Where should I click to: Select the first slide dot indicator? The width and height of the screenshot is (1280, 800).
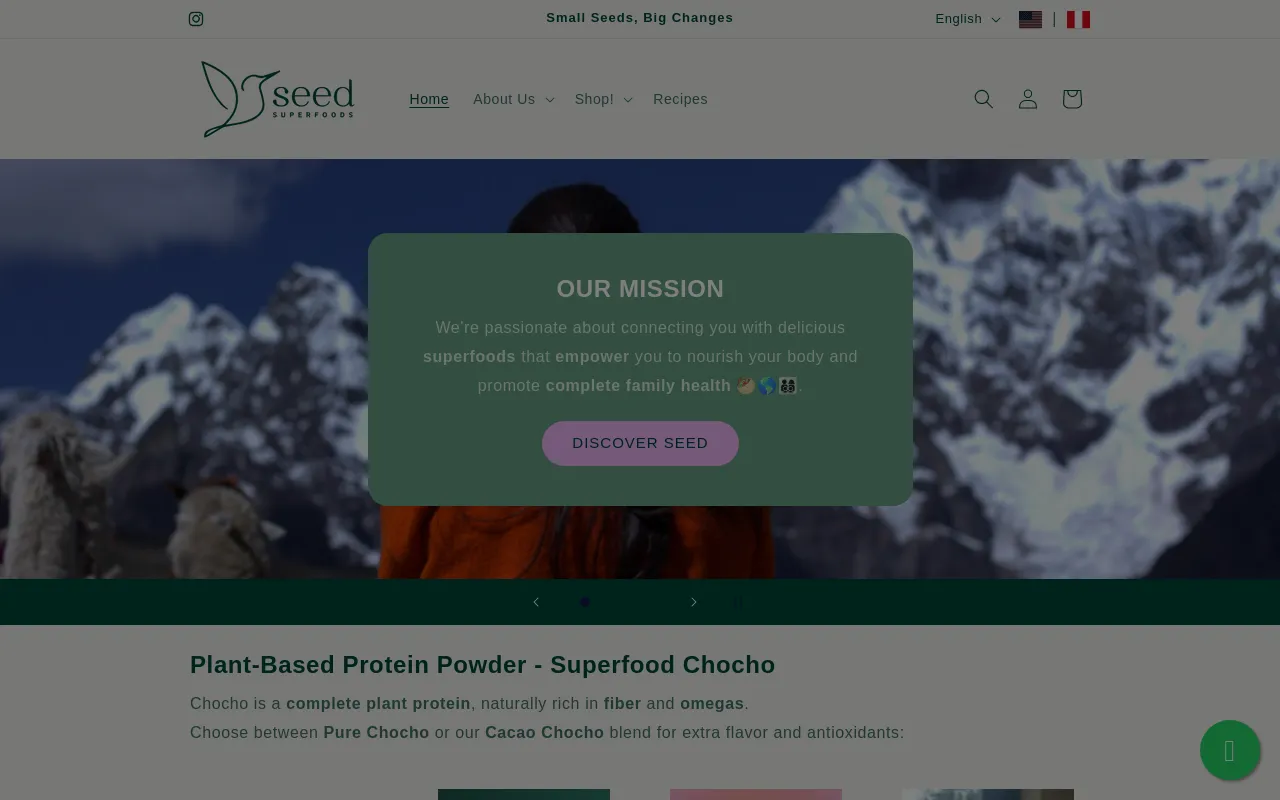point(585,602)
